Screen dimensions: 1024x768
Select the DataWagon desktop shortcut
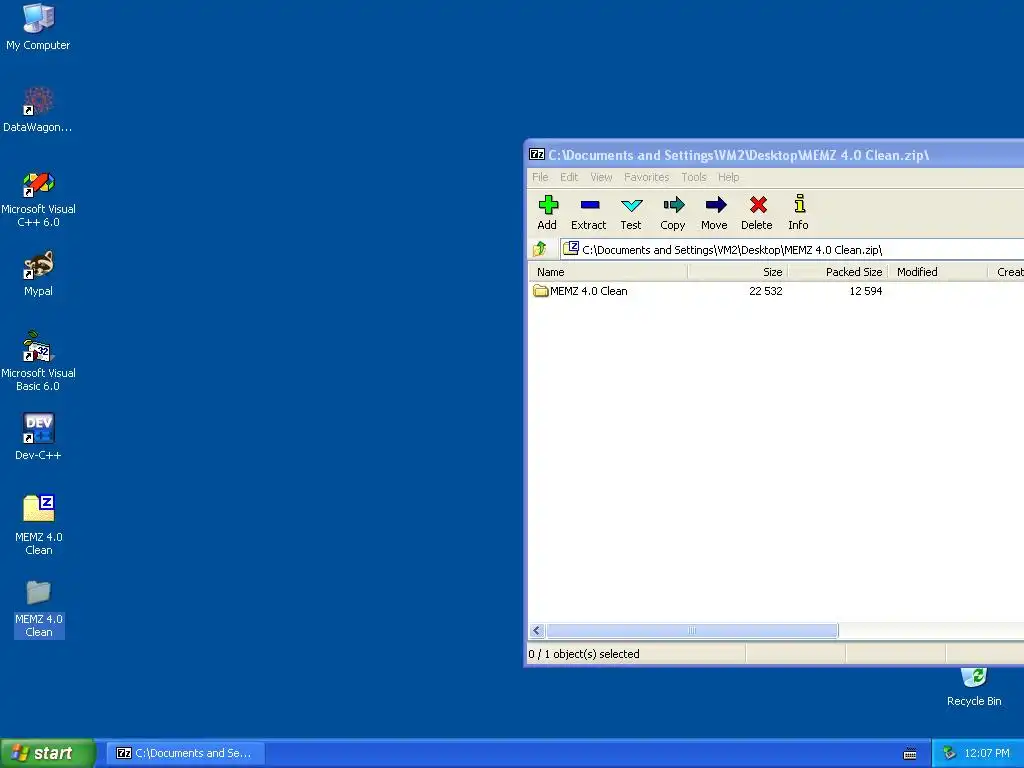tap(38, 110)
